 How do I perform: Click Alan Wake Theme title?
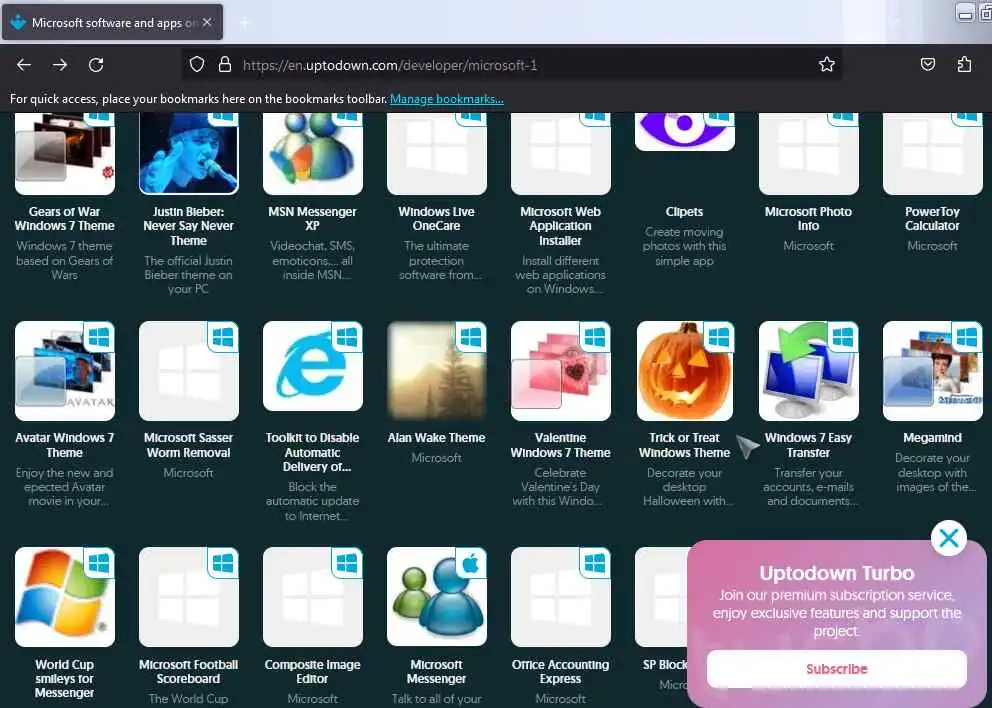pos(437,438)
